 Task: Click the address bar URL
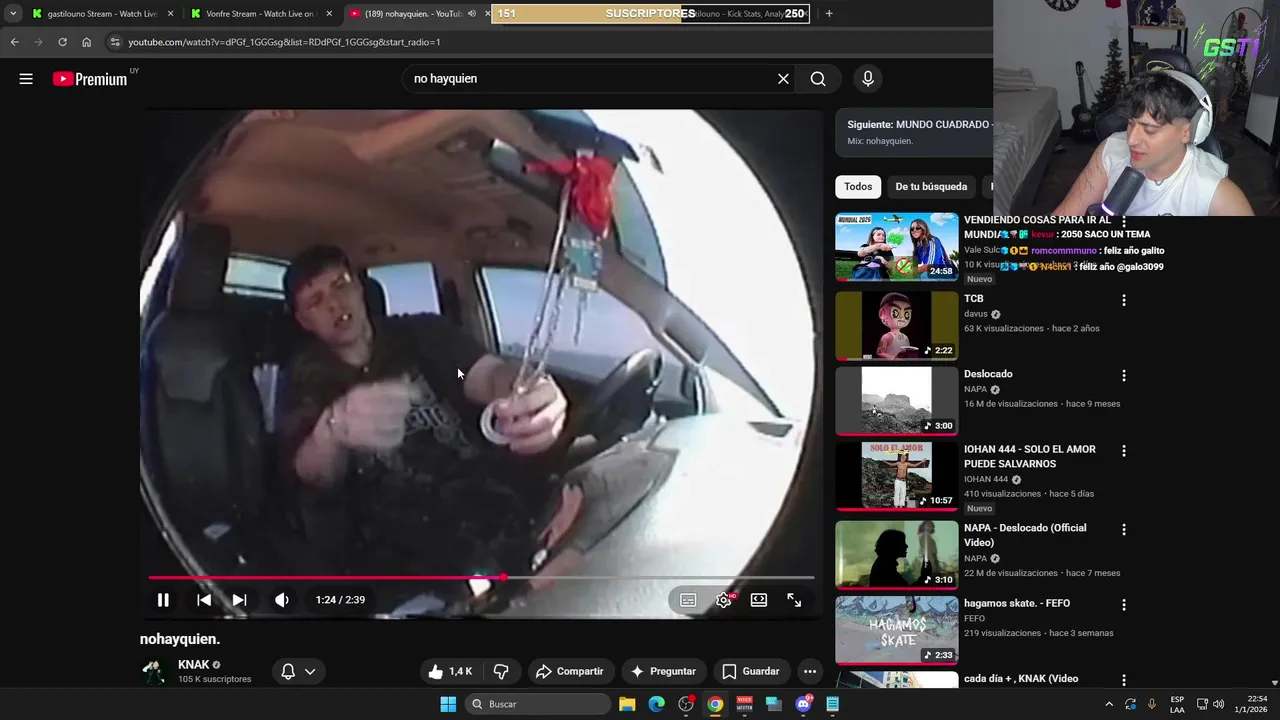[x=284, y=42]
